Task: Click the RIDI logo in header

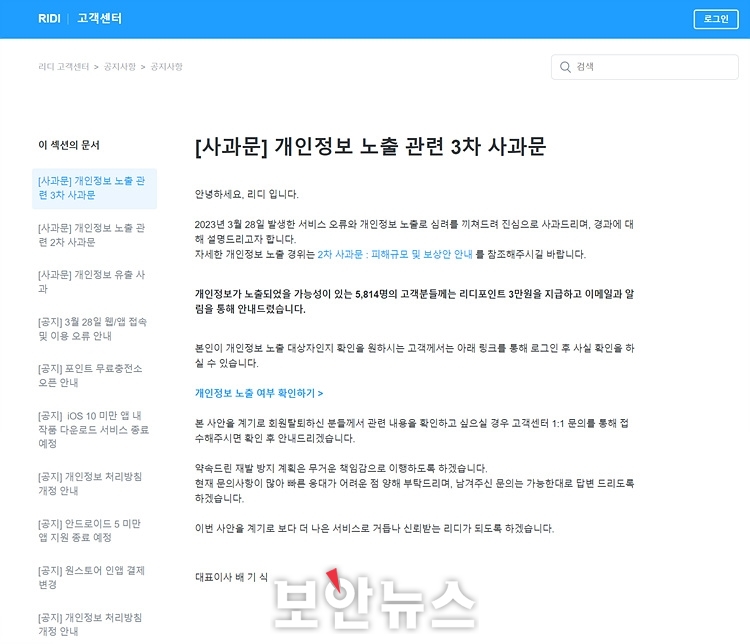Action: coord(49,18)
